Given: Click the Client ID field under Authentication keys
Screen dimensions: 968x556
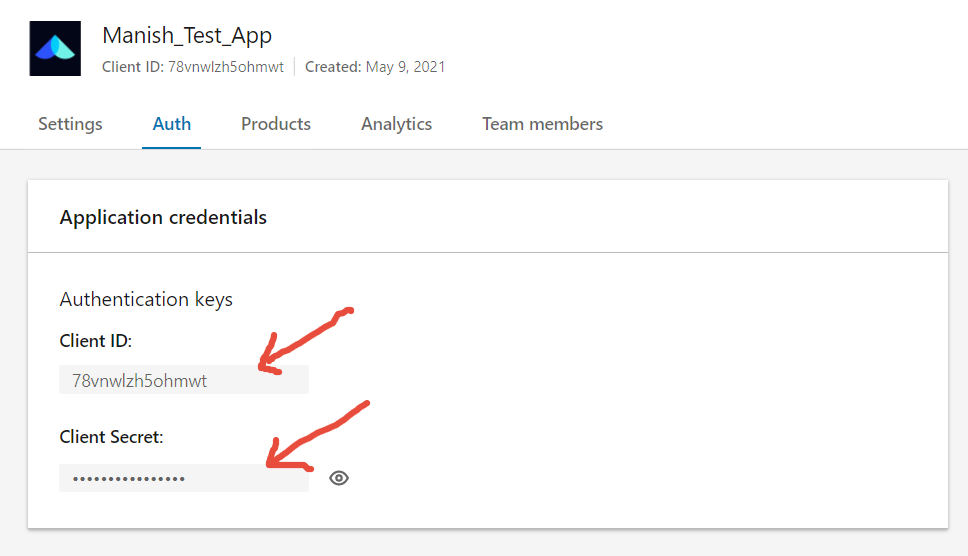Looking at the screenshot, I should coord(184,380).
